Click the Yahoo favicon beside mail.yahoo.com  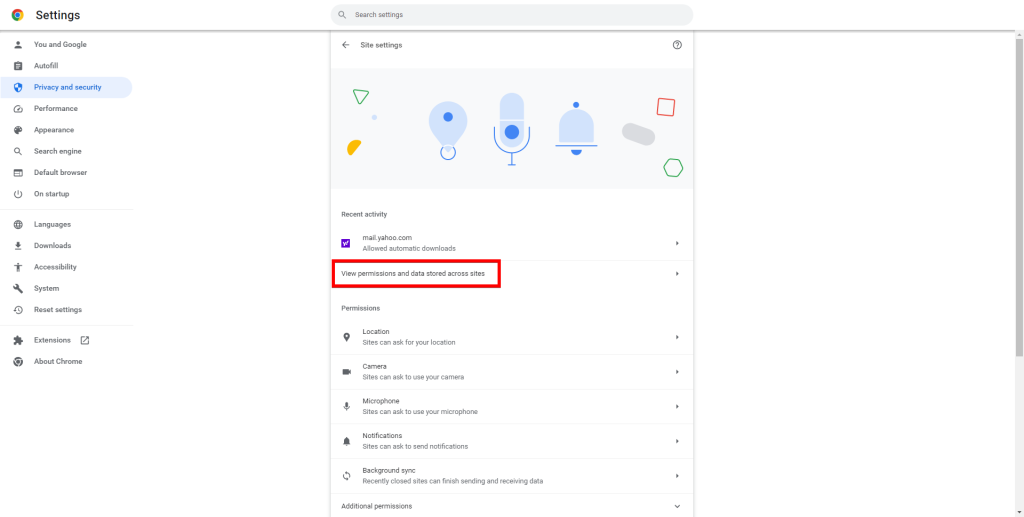tap(346, 243)
